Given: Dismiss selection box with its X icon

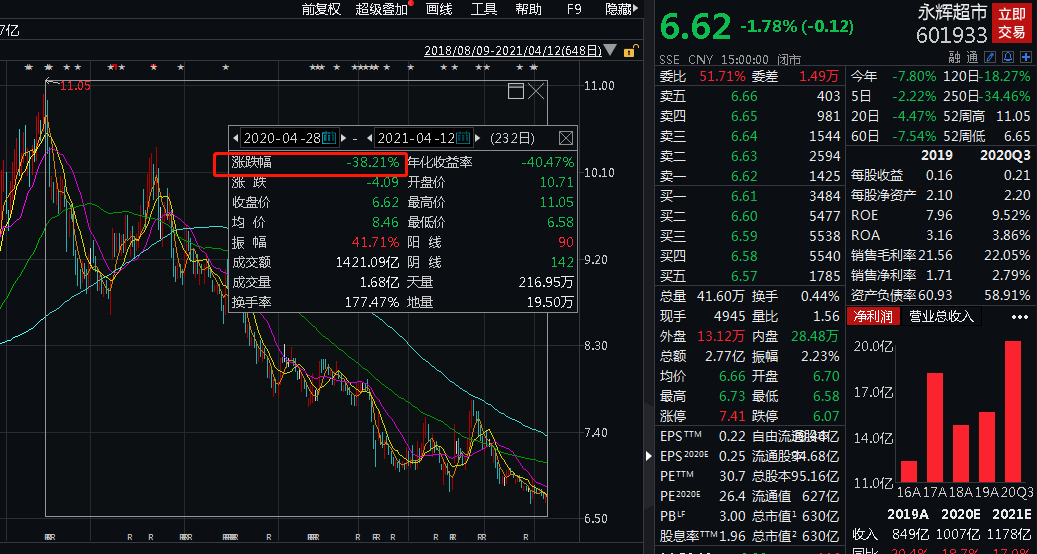Looking at the screenshot, I should 537,92.
